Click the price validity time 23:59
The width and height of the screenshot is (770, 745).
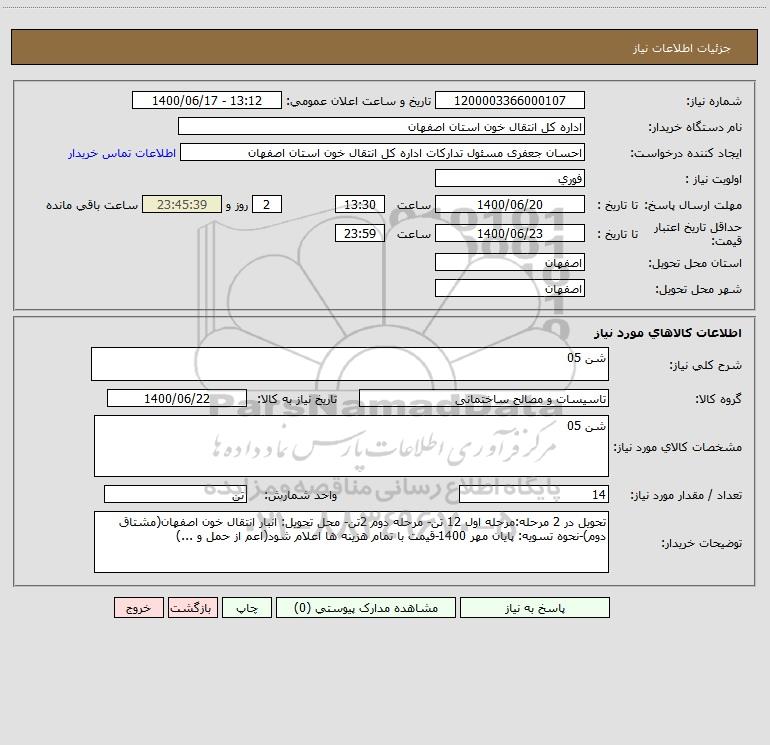click(359, 233)
